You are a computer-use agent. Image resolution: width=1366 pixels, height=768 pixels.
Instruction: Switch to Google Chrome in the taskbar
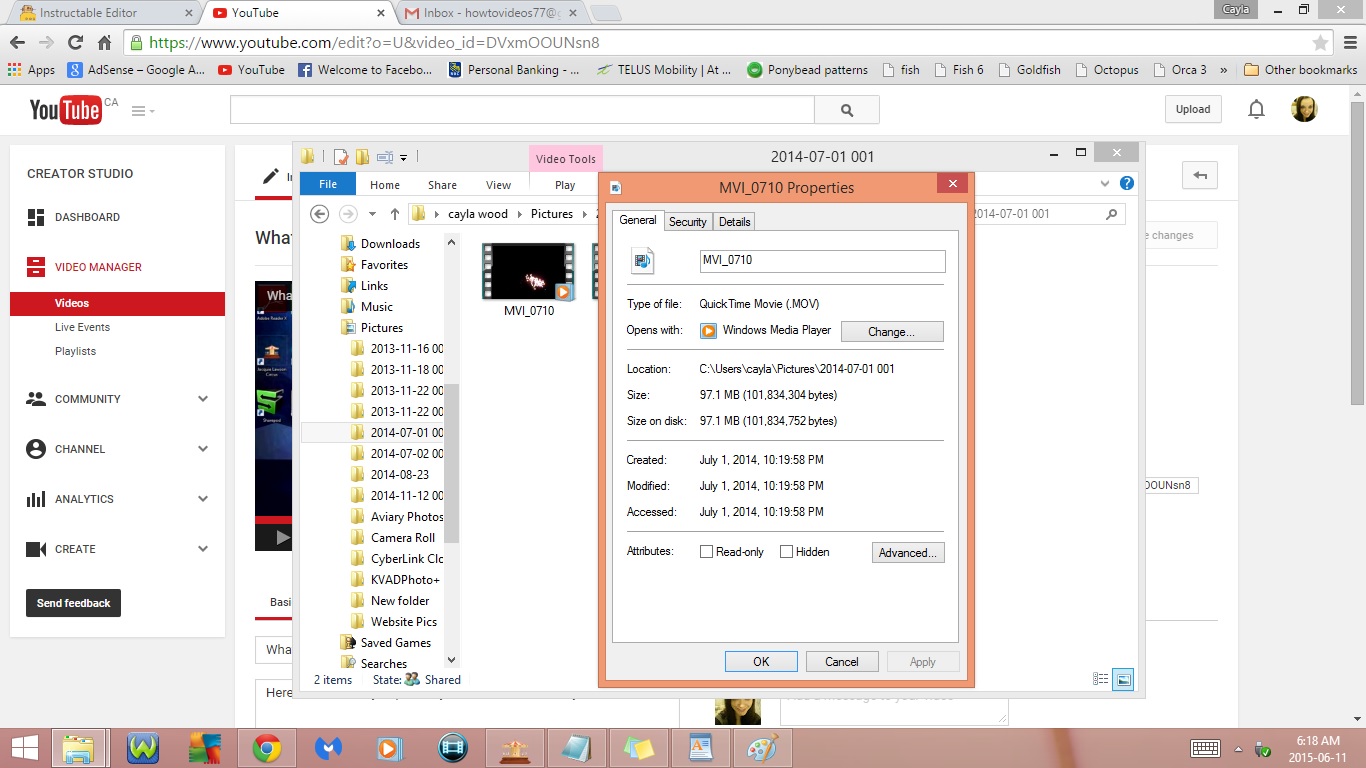click(x=266, y=748)
